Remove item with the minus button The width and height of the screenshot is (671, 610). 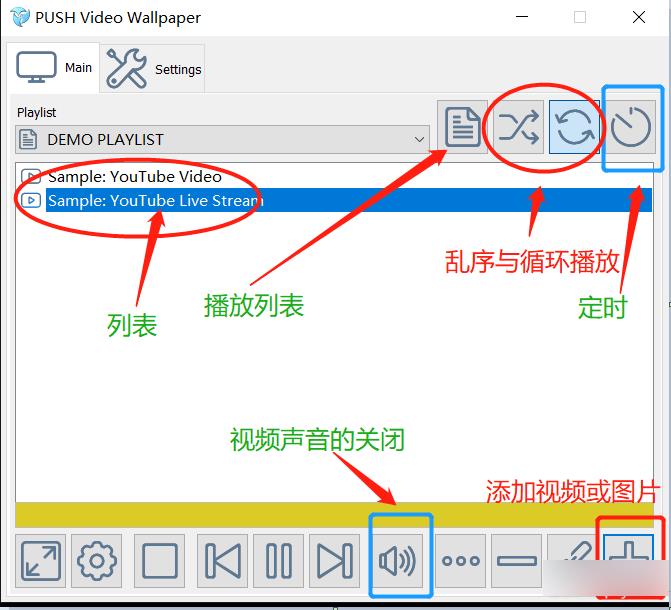pos(517,561)
